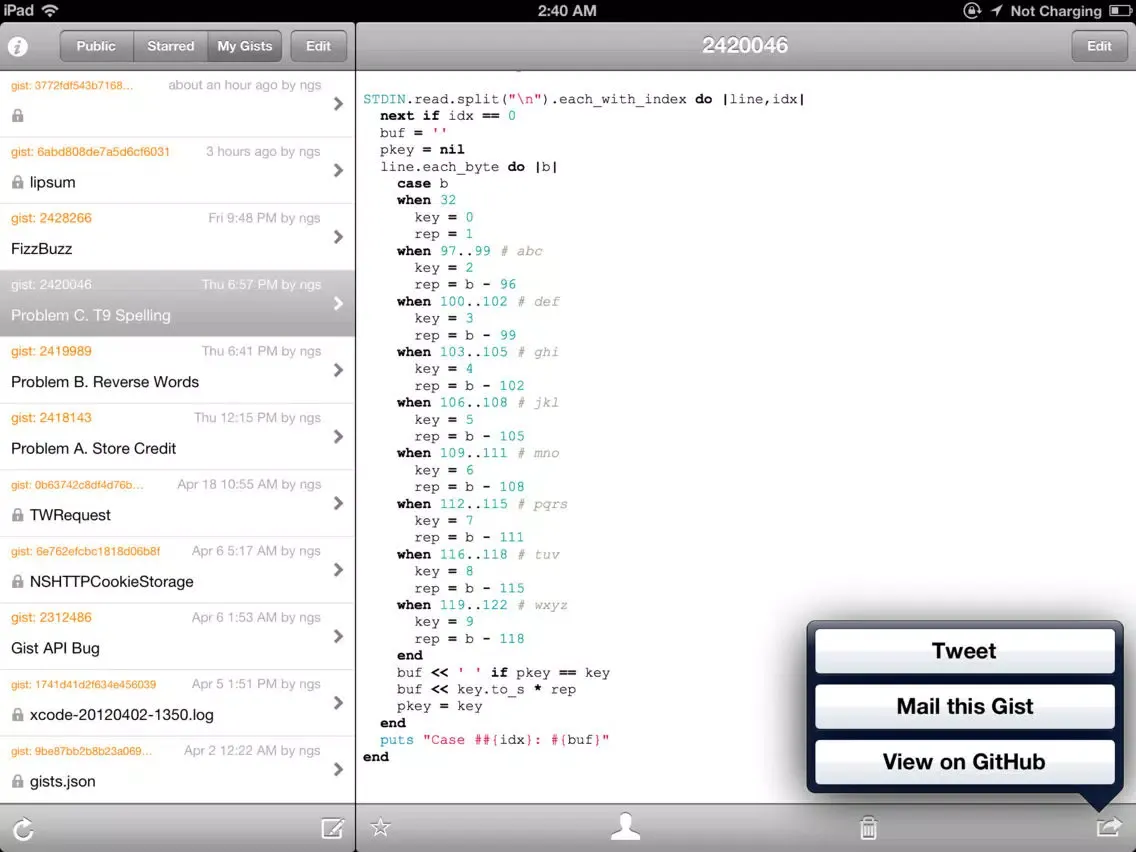Tap Edit button in gist list header
Viewport: 1136px width, 852px height.
pos(318,46)
